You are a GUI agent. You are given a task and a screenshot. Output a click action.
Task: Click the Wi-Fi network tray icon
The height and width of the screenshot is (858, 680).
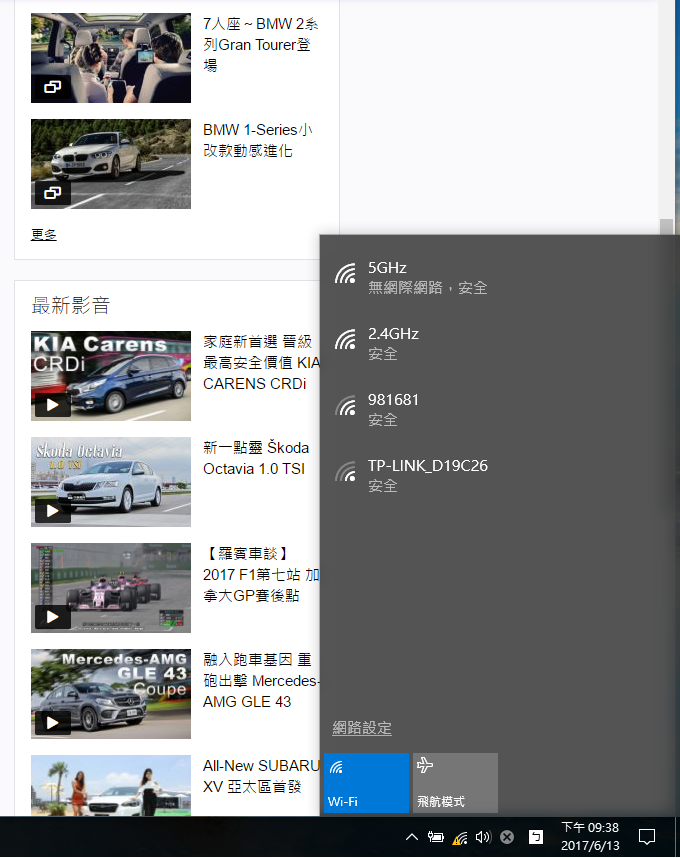point(460,837)
